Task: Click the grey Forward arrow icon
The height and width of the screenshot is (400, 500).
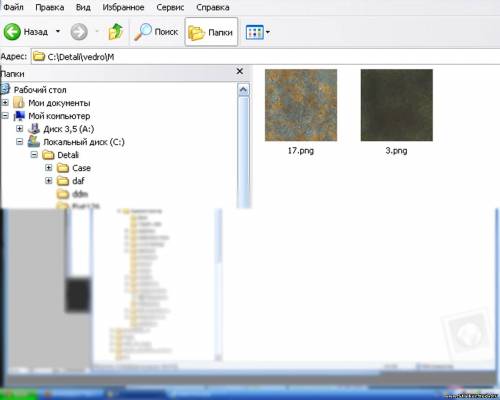Action: [x=79, y=32]
